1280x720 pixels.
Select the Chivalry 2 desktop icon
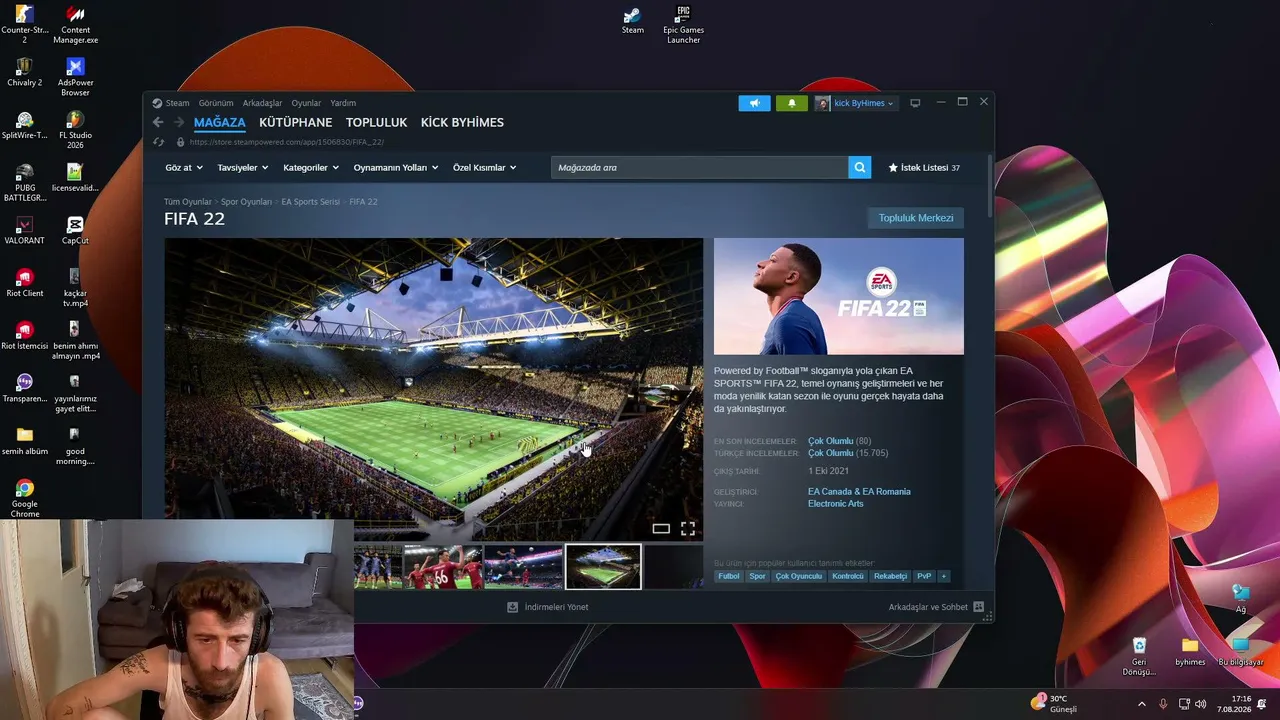(25, 72)
